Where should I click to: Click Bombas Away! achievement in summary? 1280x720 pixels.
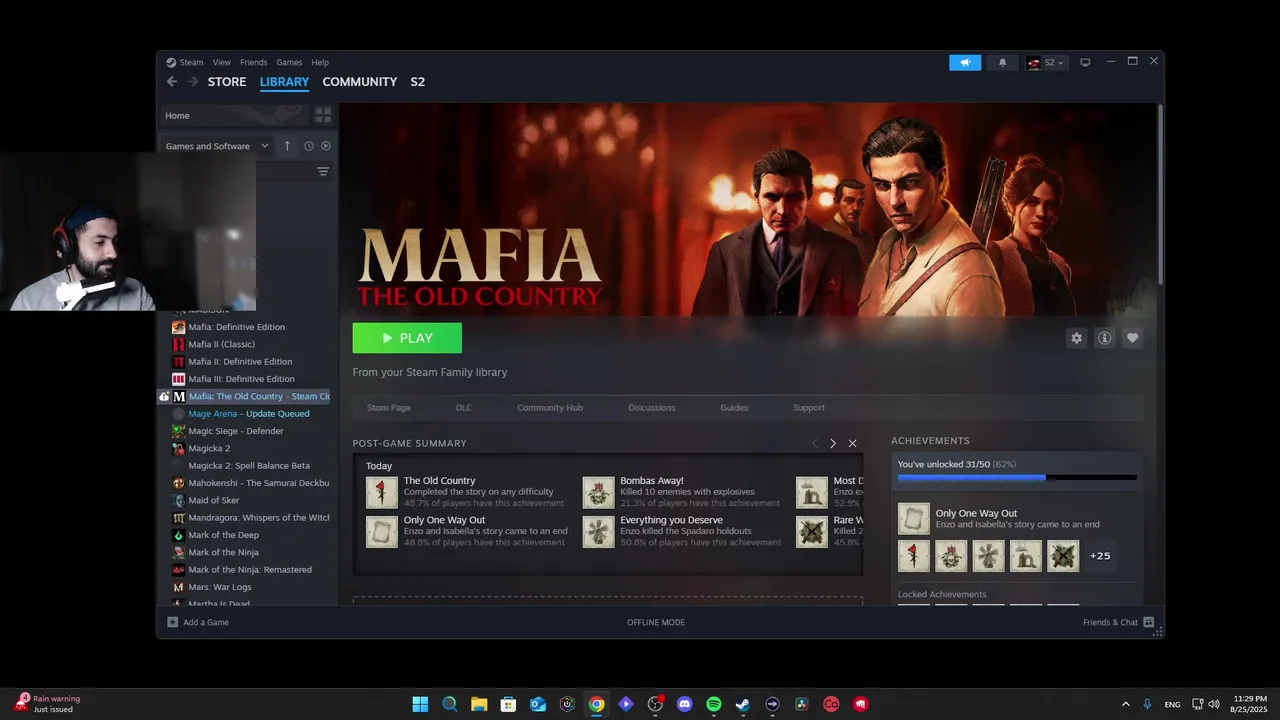(x=682, y=492)
